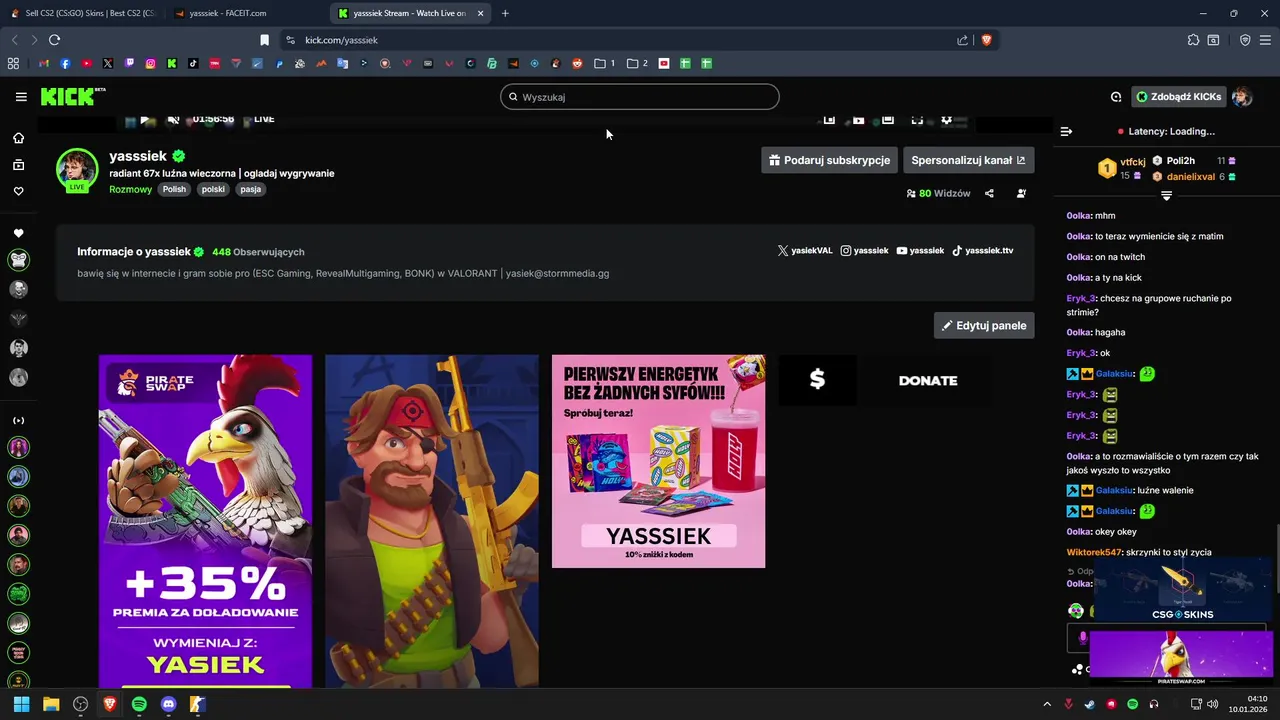Viewport: 1280px width, 720px height.
Task: Open the energy drink YASSSIEK panel
Action: (x=658, y=461)
